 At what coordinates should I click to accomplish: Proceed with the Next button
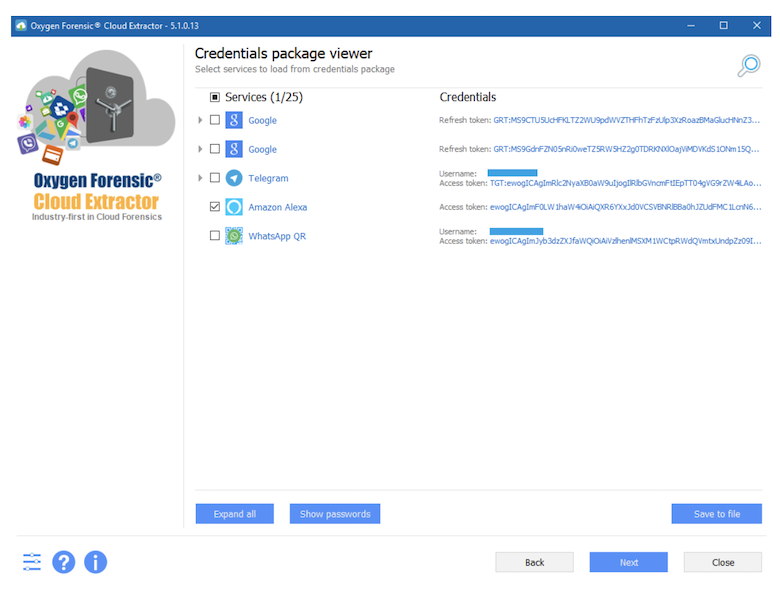click(x=629, y=562)
